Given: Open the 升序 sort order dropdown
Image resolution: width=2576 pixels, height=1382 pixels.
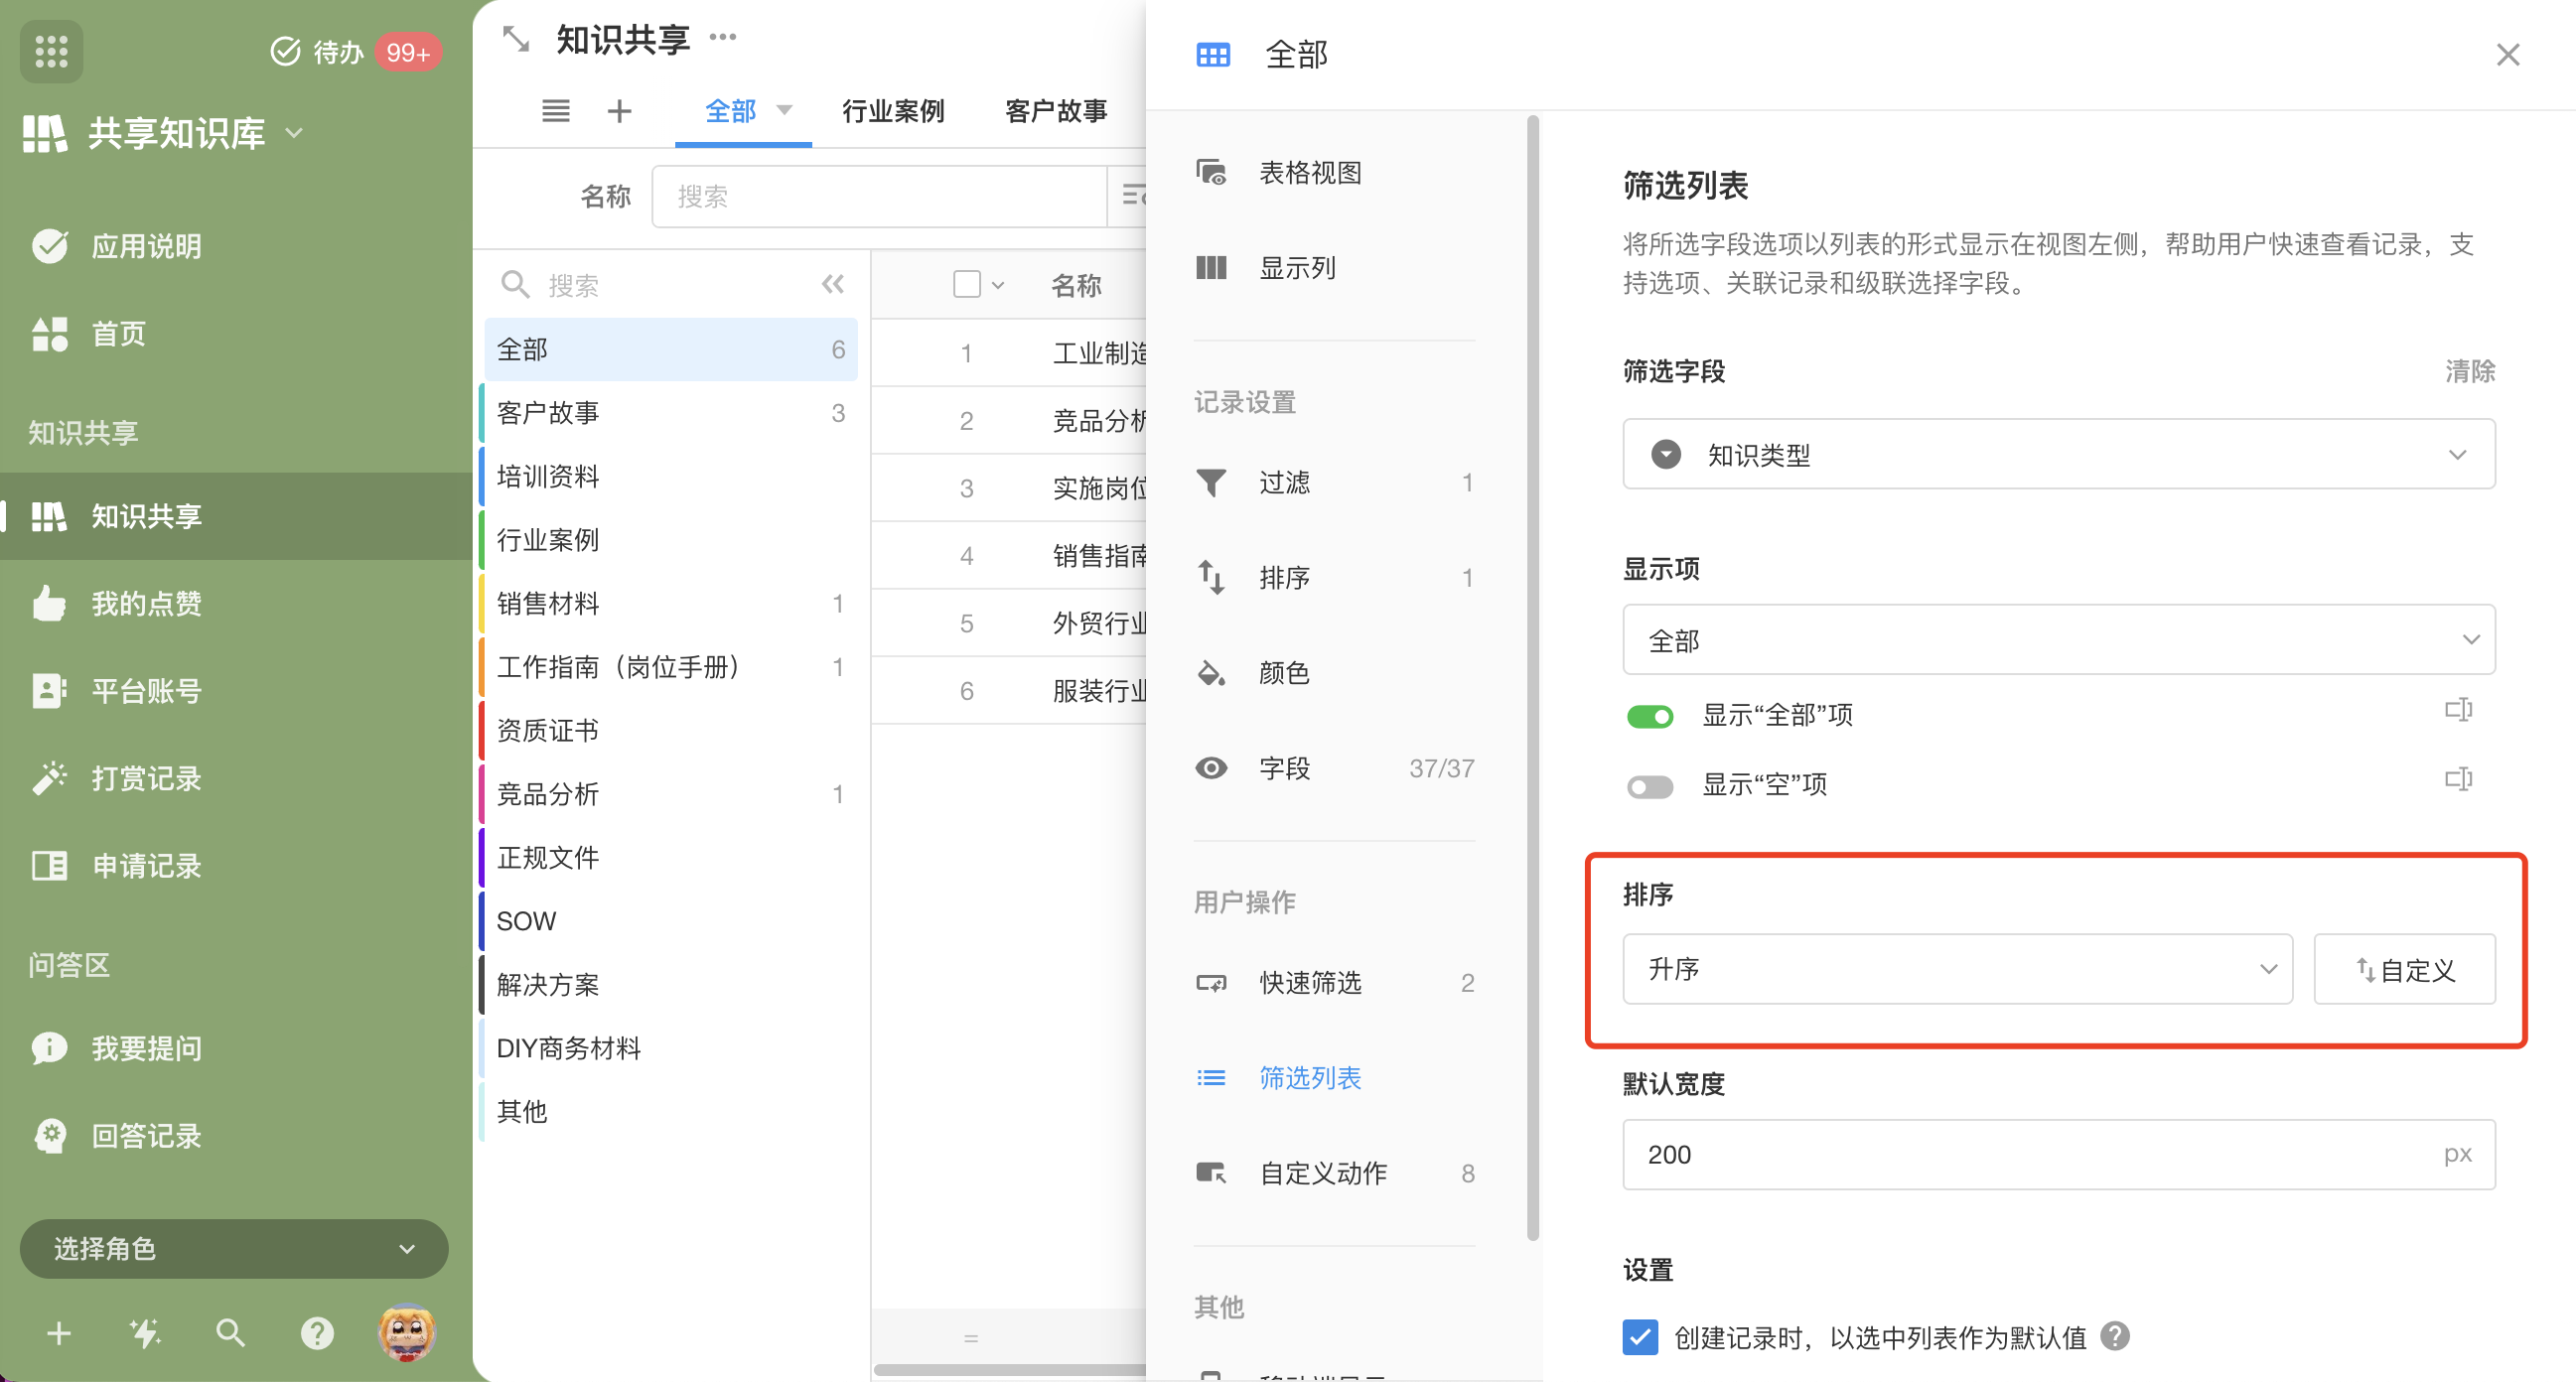Looking at the screenshot, I should [1957, 969].
